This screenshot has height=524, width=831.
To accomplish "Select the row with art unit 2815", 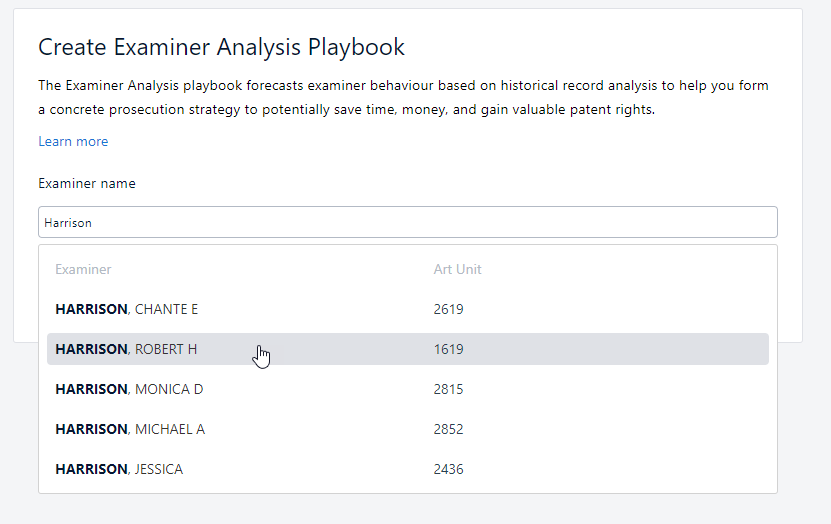I will [448, 389].
